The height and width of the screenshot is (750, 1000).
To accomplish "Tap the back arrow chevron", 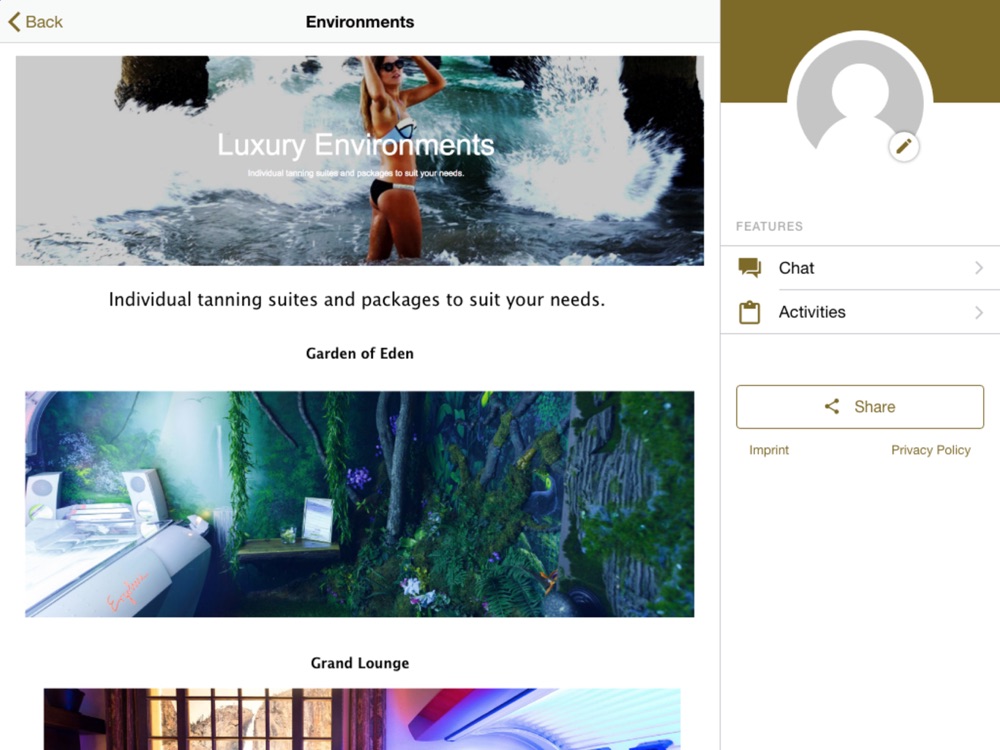I will 14,22.
